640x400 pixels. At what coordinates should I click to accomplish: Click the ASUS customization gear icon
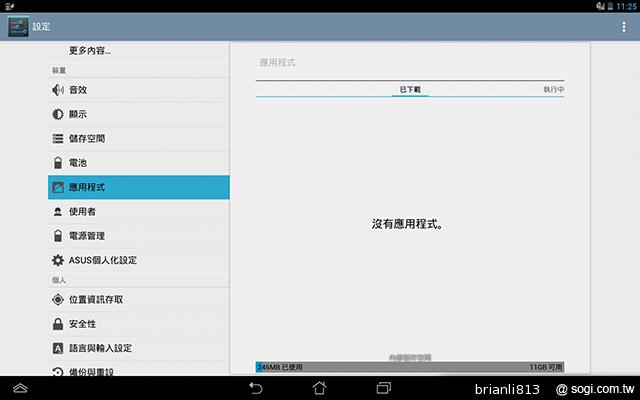coord(58,260)
